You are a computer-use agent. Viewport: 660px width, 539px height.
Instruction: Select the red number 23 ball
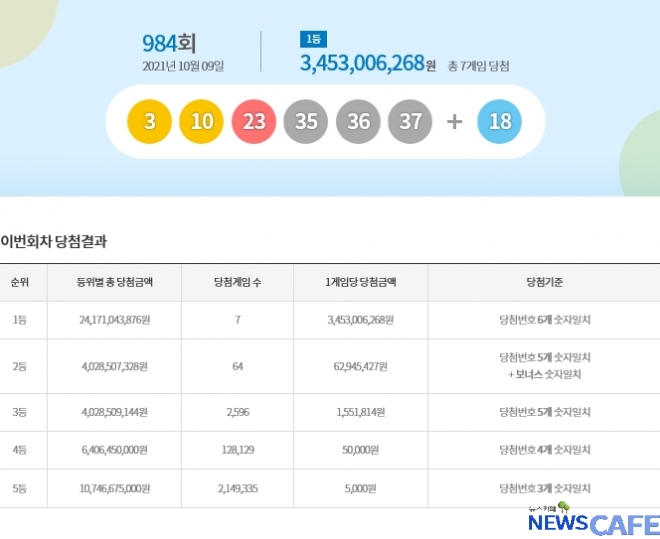coord(254,122)
